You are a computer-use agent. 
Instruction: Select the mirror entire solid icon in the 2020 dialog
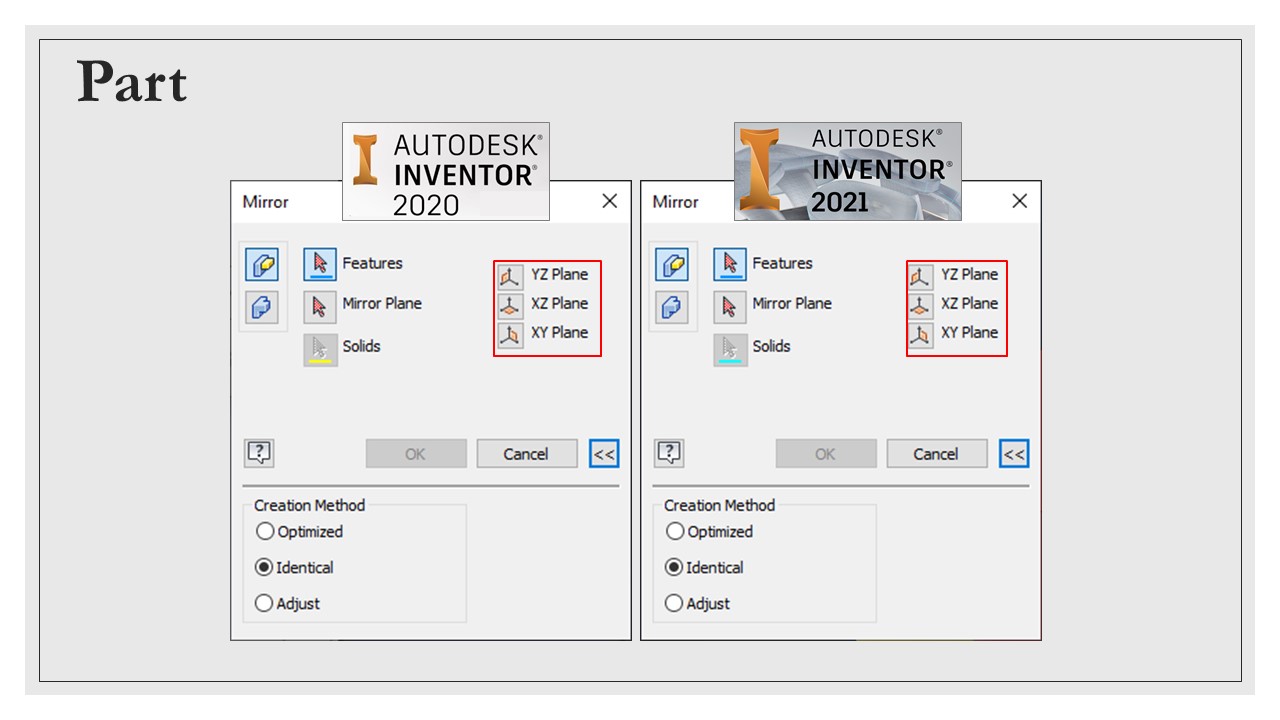point(262,307)
